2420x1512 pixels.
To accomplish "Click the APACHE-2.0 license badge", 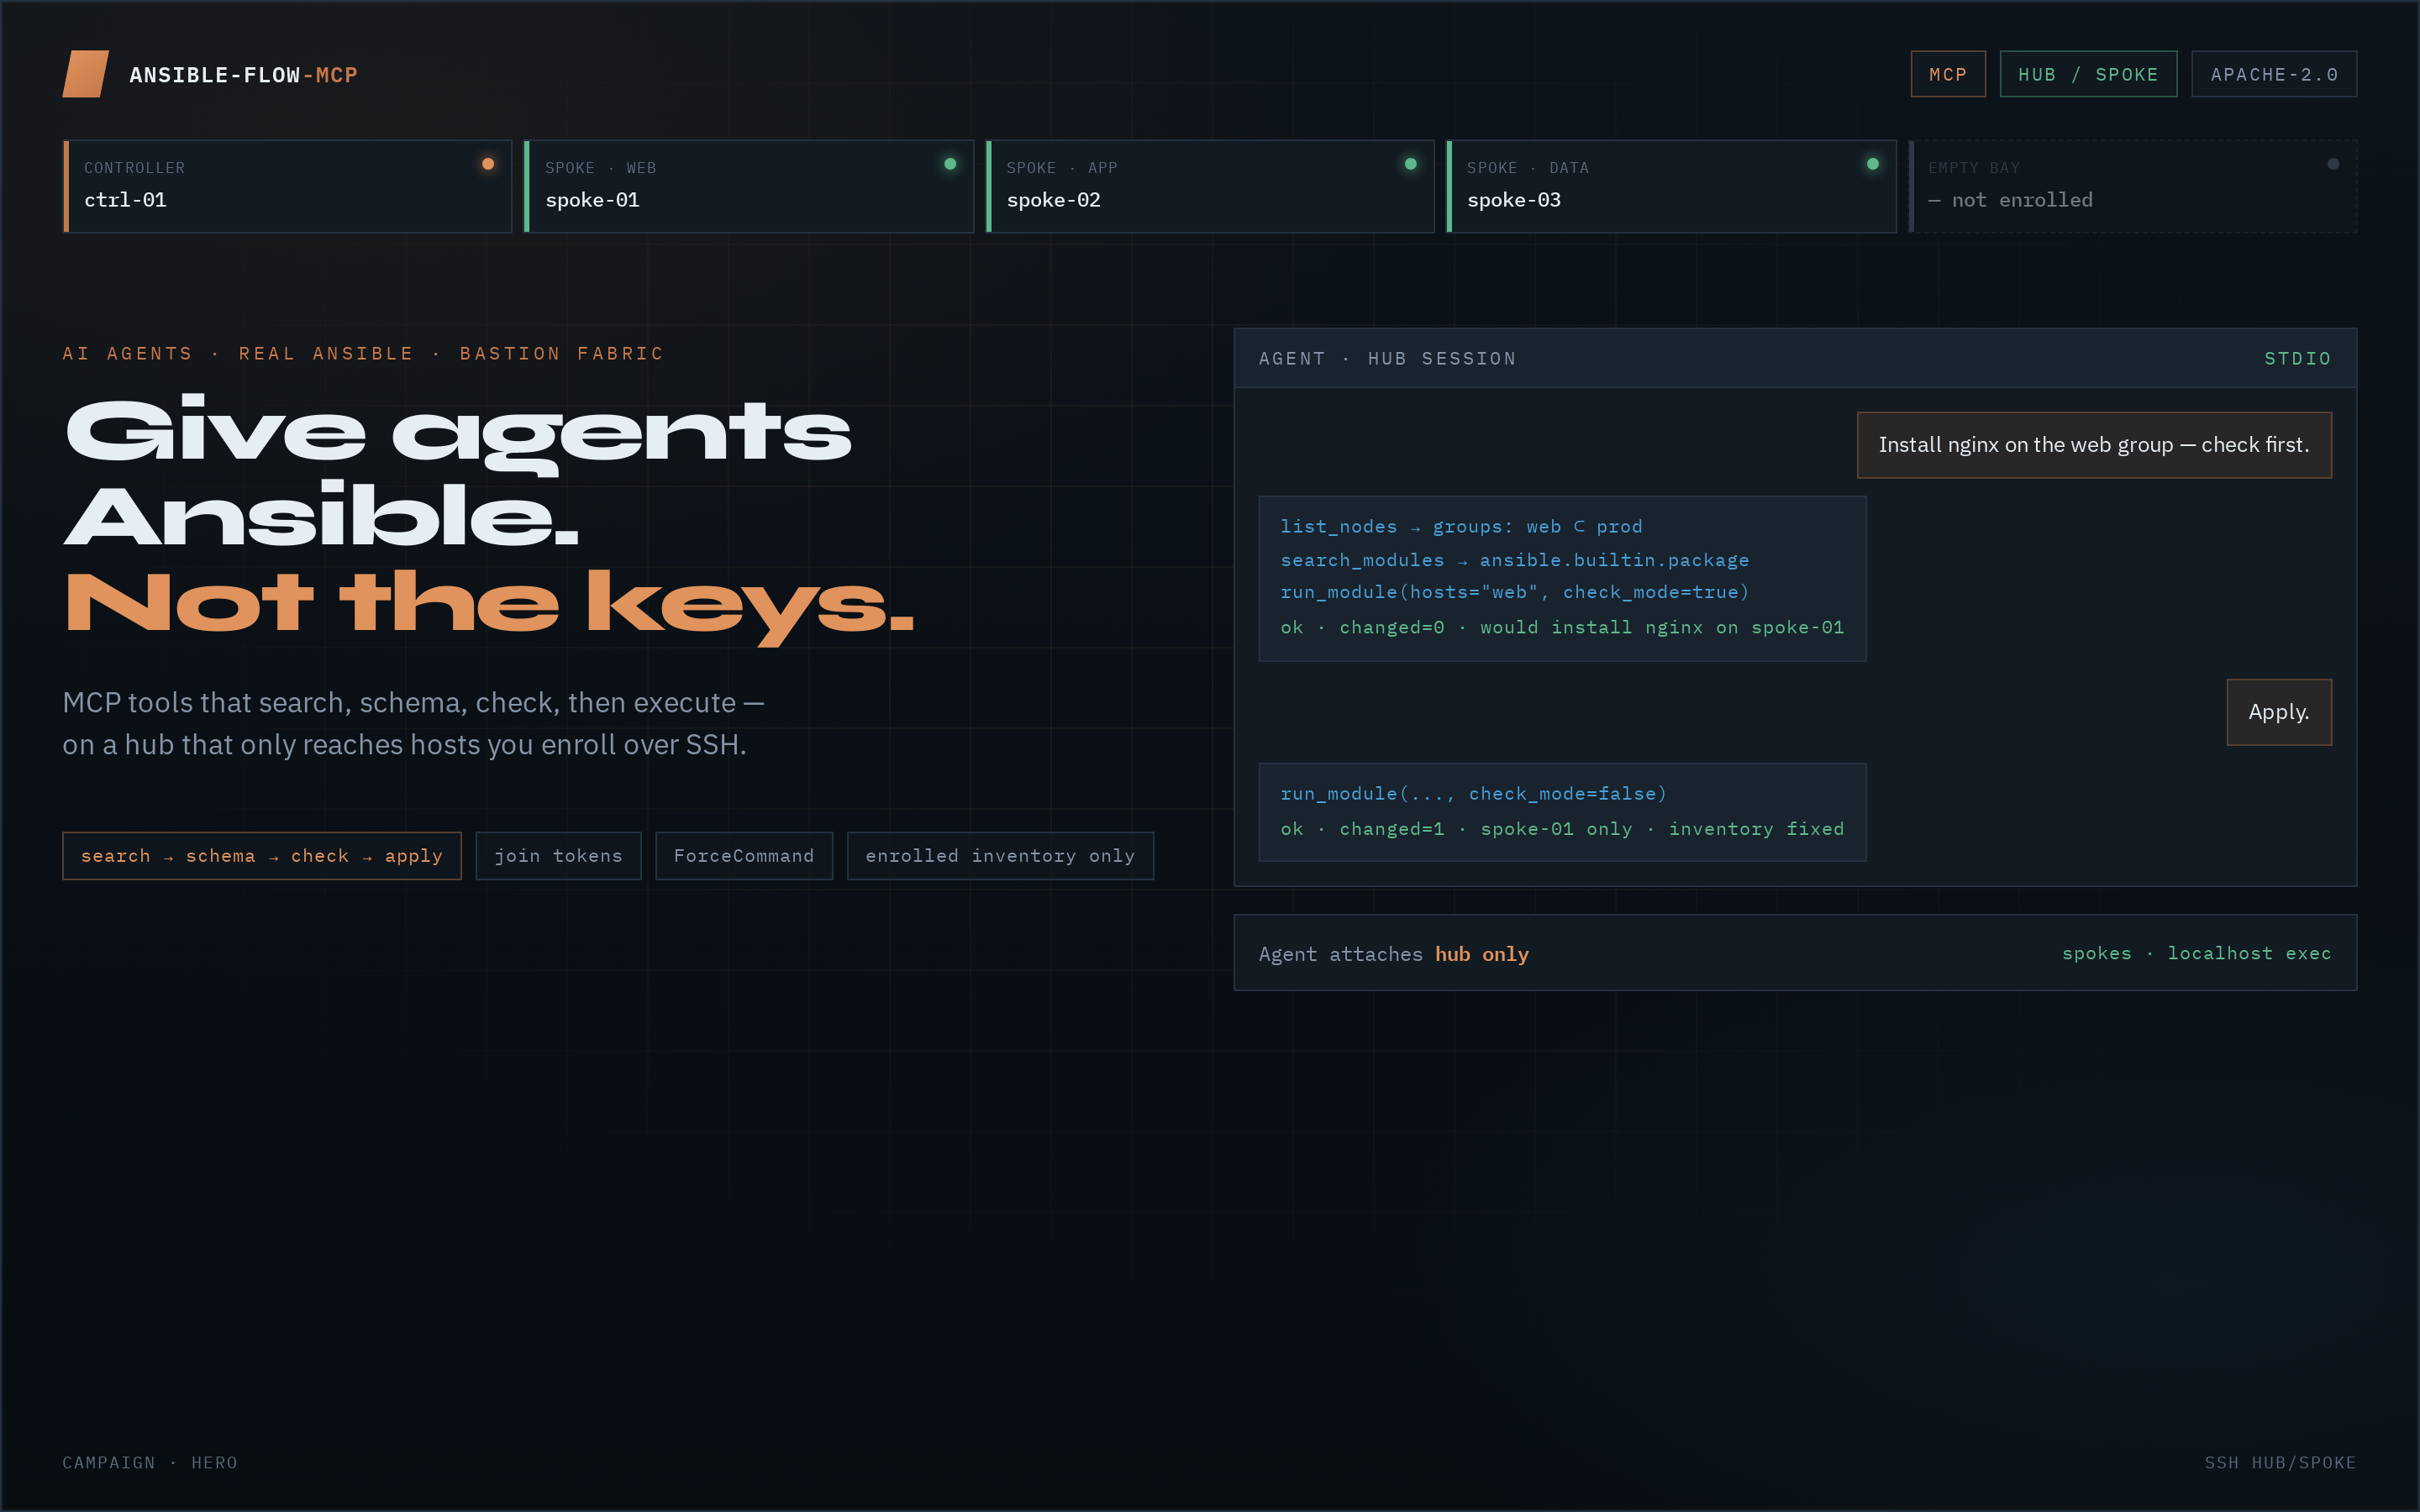I will (2274, 74).
